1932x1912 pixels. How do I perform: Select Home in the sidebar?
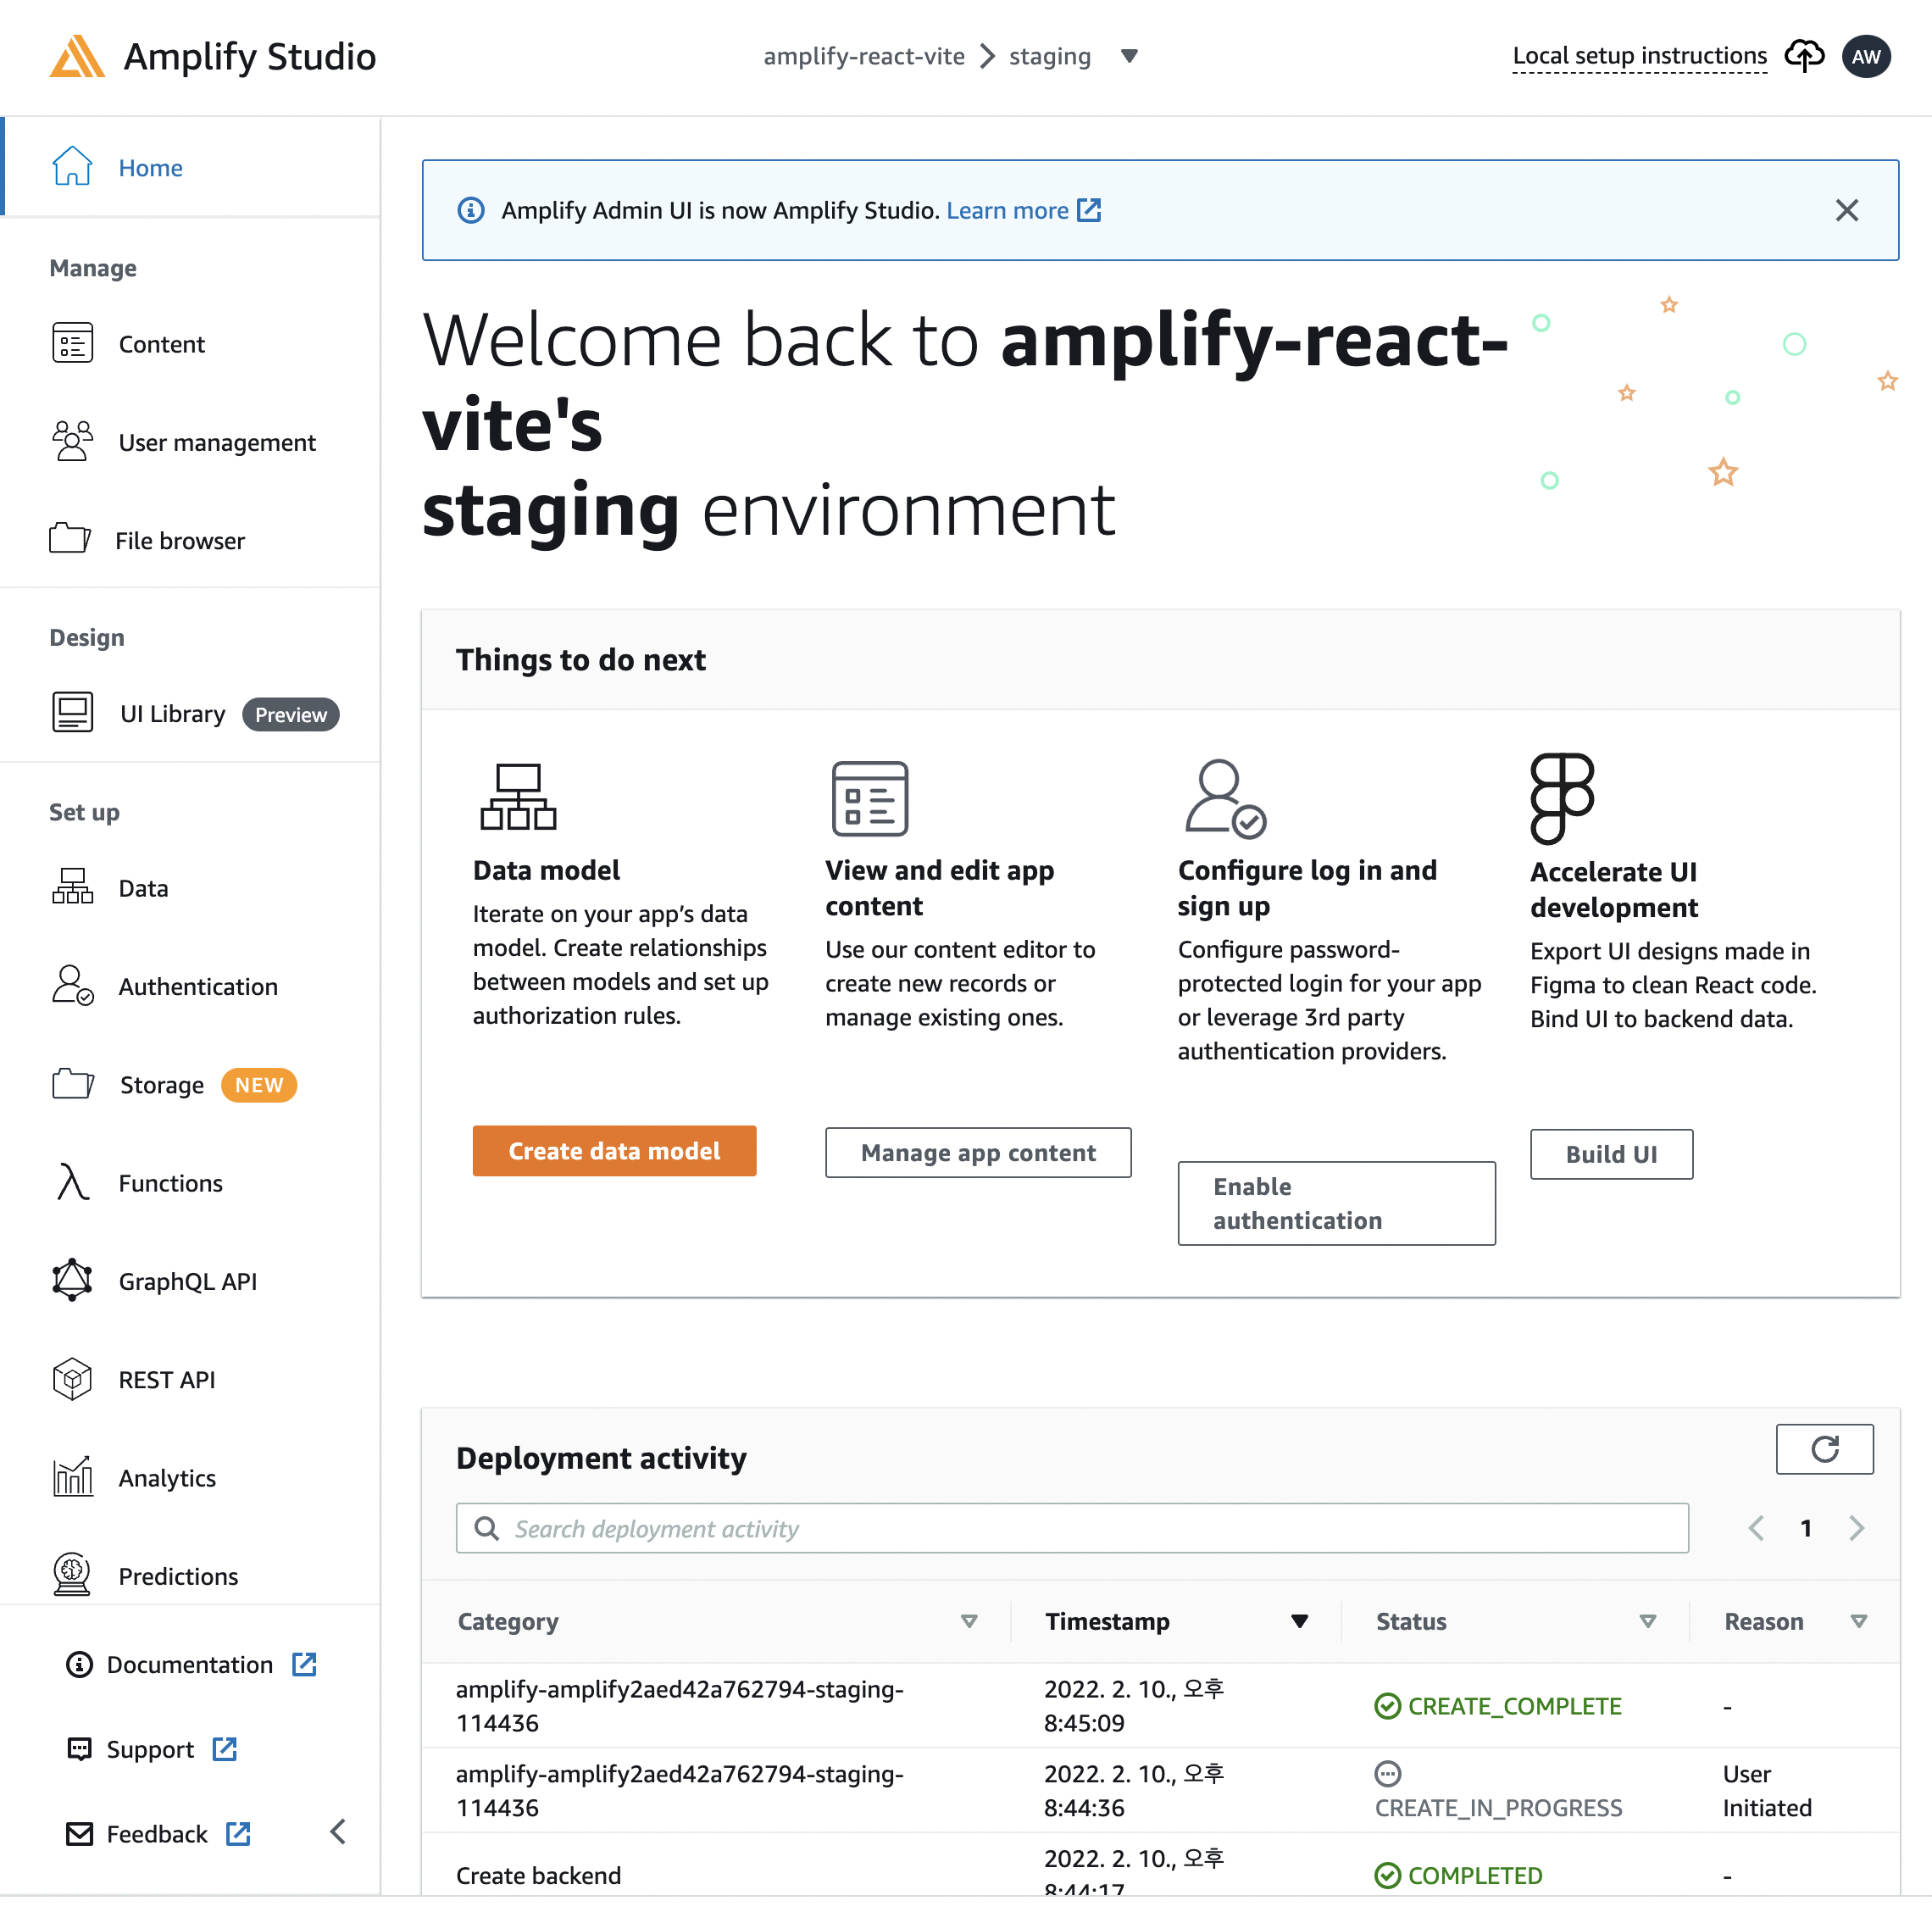click(150, 168)
